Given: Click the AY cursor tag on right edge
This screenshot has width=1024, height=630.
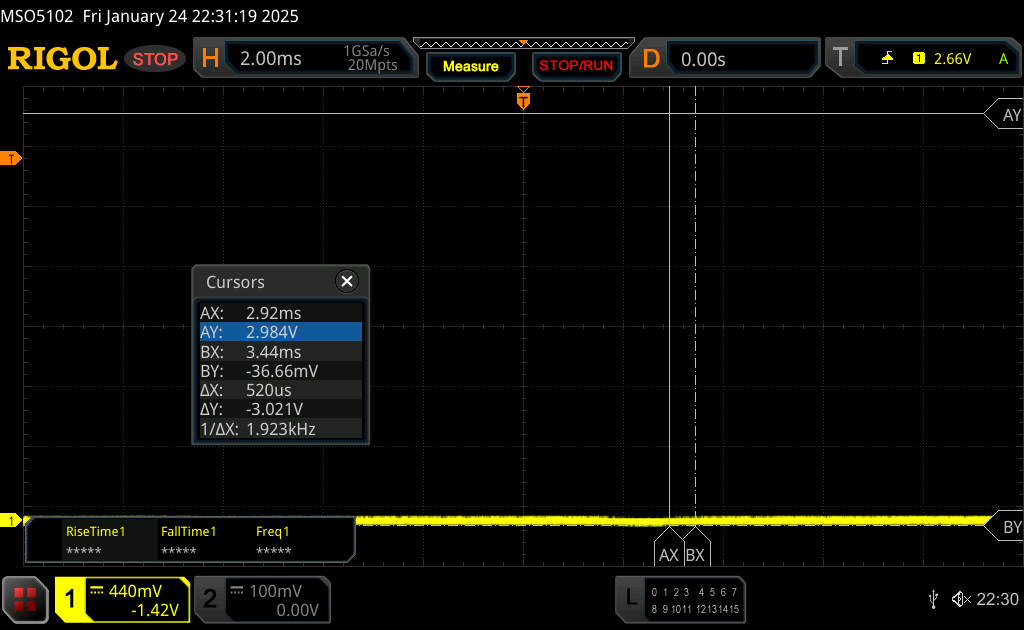Looking at the screenshot, I should [1008, 115].
